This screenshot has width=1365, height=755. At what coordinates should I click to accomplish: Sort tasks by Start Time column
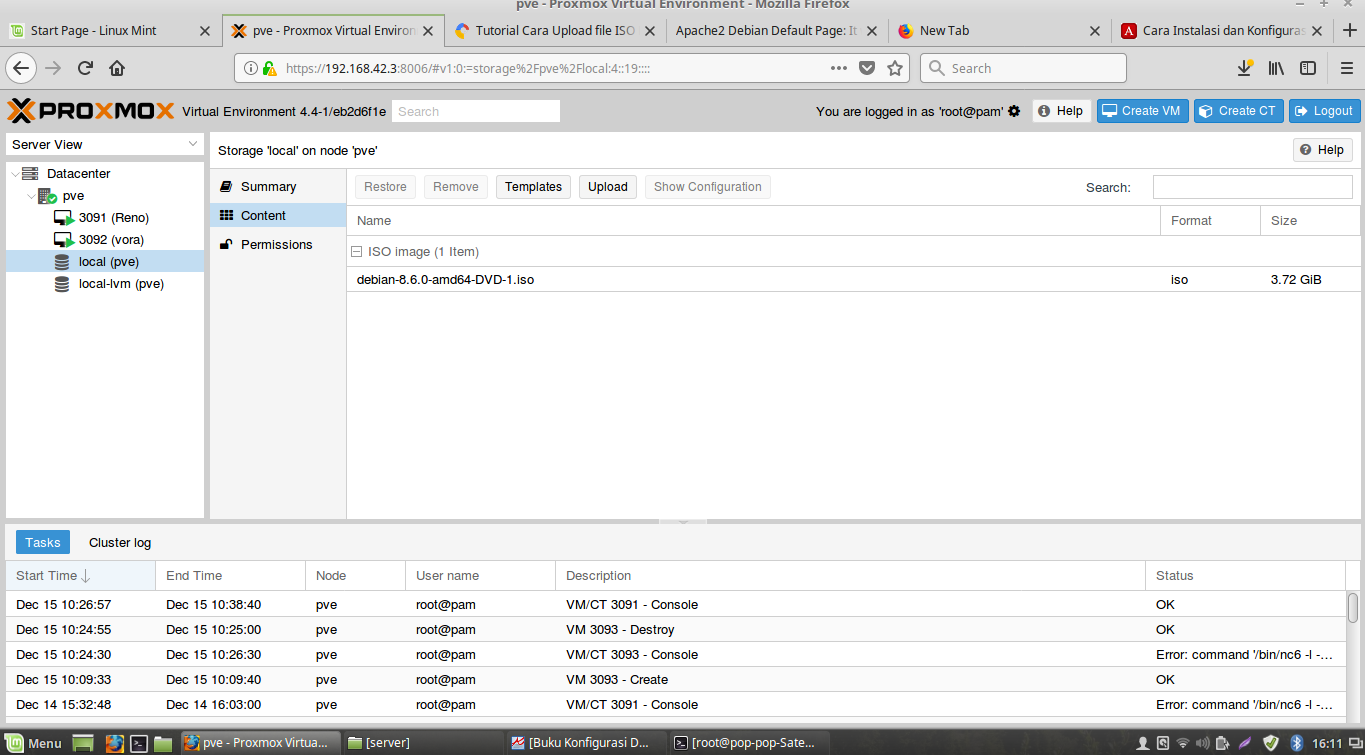point(80,576)
